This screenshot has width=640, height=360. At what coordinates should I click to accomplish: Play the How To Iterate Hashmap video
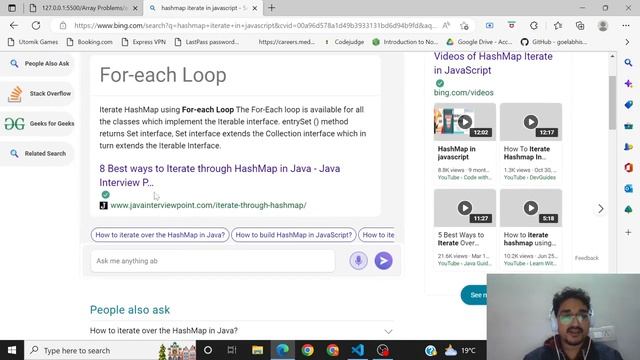pos(531,122)
